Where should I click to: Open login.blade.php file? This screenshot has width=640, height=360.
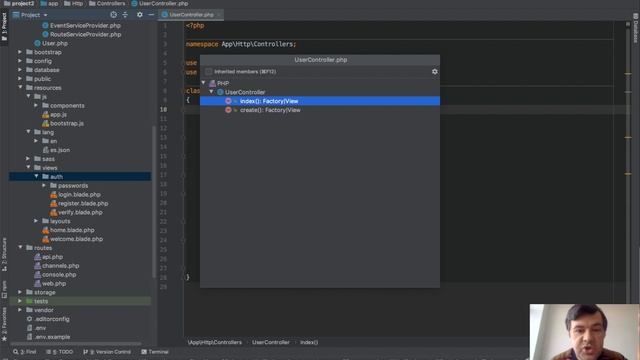tap(79, 195)
